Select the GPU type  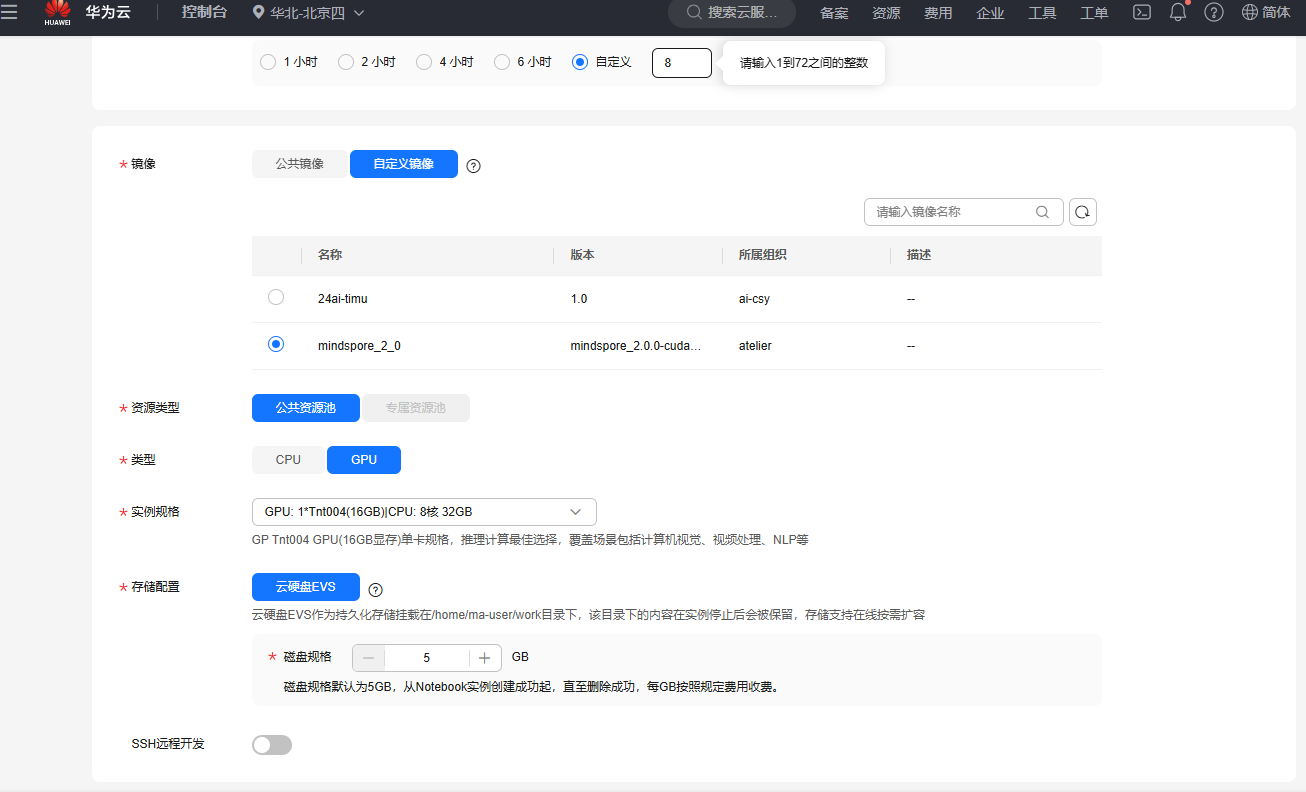(364, 460)
